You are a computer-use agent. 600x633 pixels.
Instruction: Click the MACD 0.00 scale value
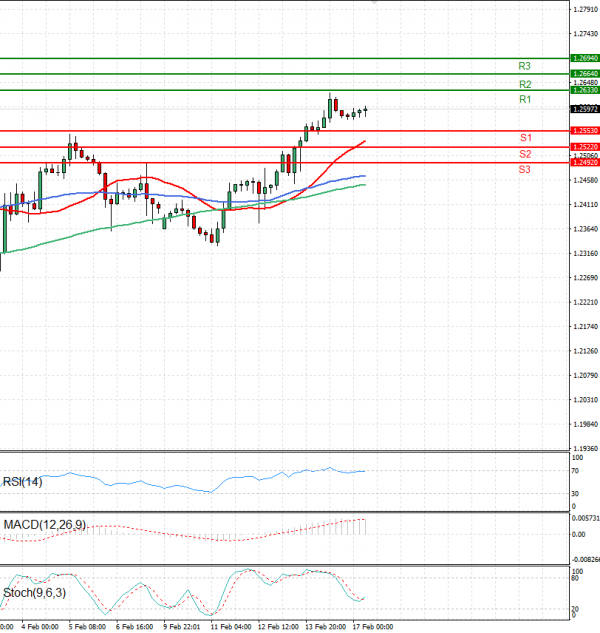[578, 535]
